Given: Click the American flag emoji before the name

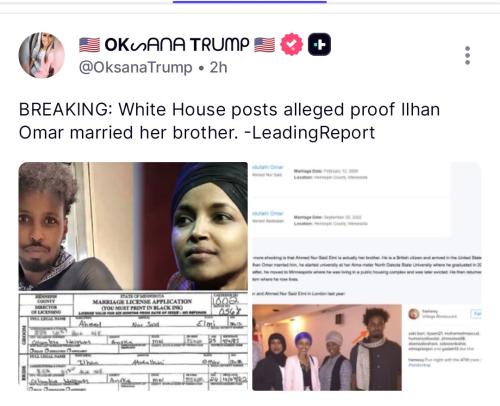Looking at the screenshot, I should tap(89, 44).
